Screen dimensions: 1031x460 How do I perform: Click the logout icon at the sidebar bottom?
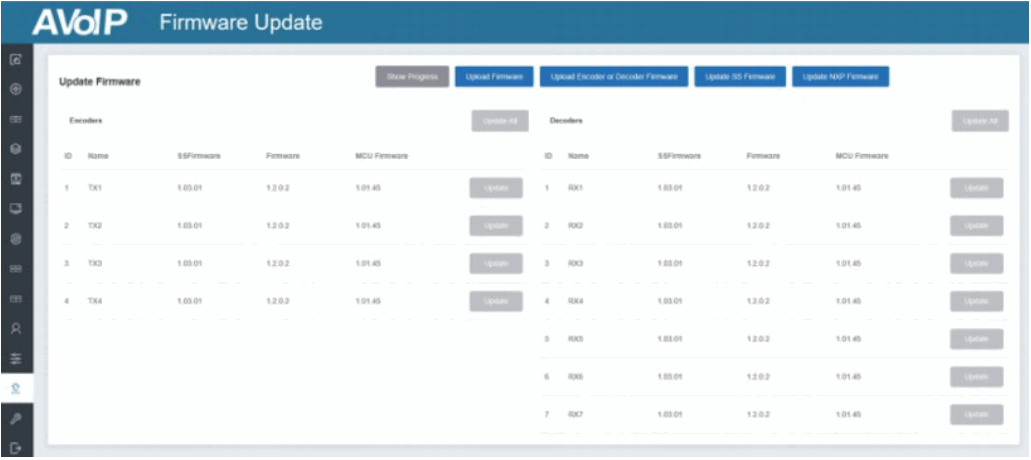(x=17, y=448)
